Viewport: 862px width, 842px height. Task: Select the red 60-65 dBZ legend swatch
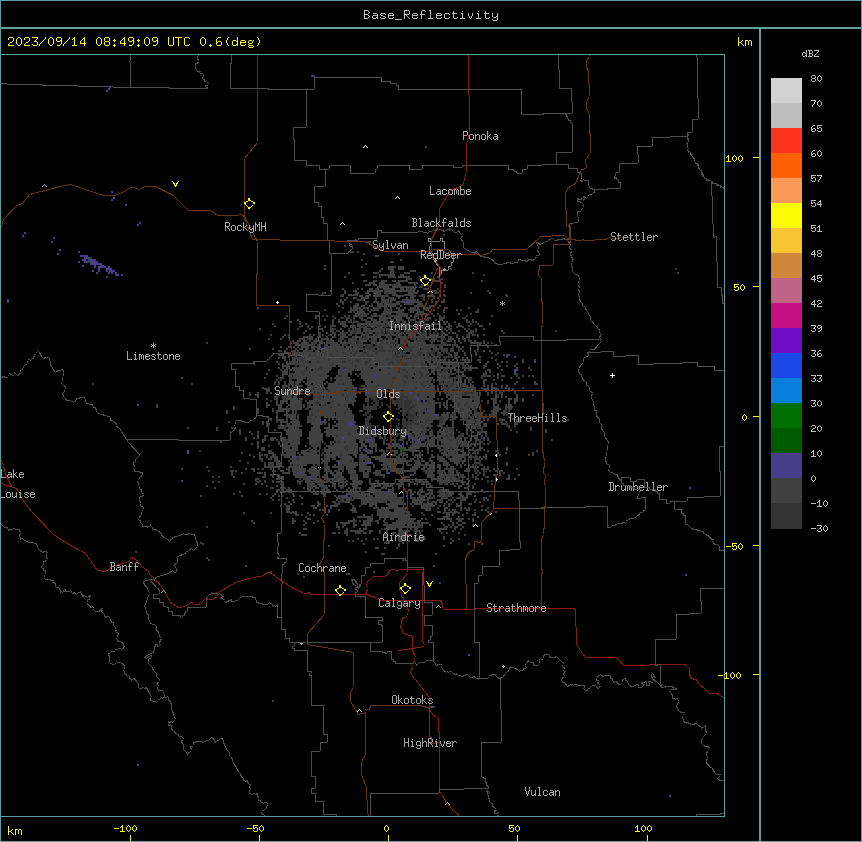pyautogui.click(x=786, y=141)
